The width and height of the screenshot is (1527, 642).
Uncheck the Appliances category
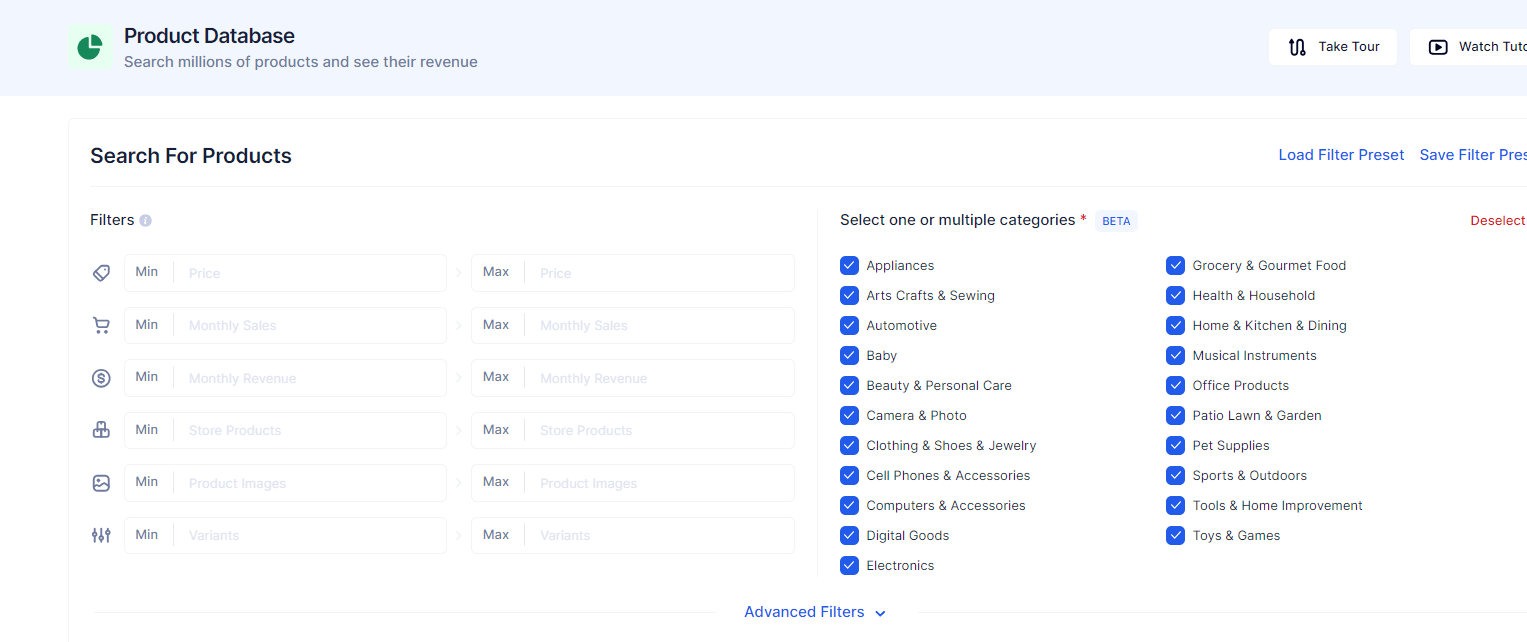point(849,265)
